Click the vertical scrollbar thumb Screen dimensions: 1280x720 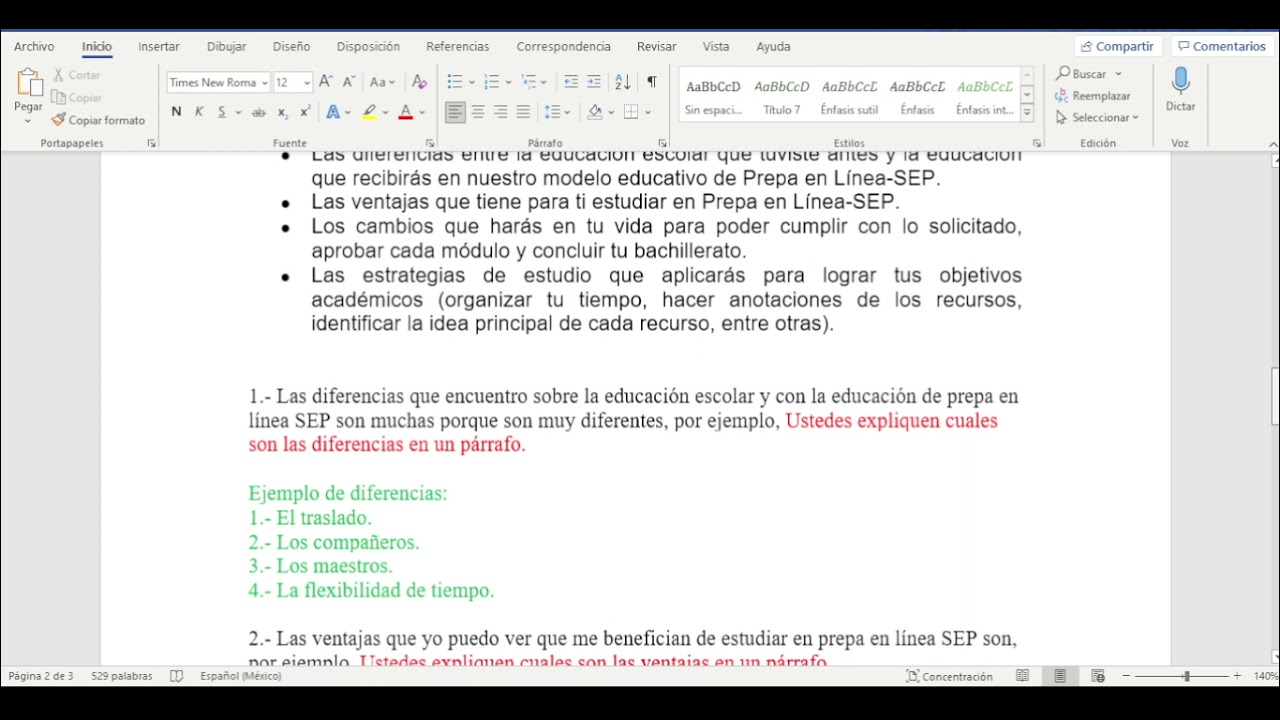click(x=1274, y=397)
